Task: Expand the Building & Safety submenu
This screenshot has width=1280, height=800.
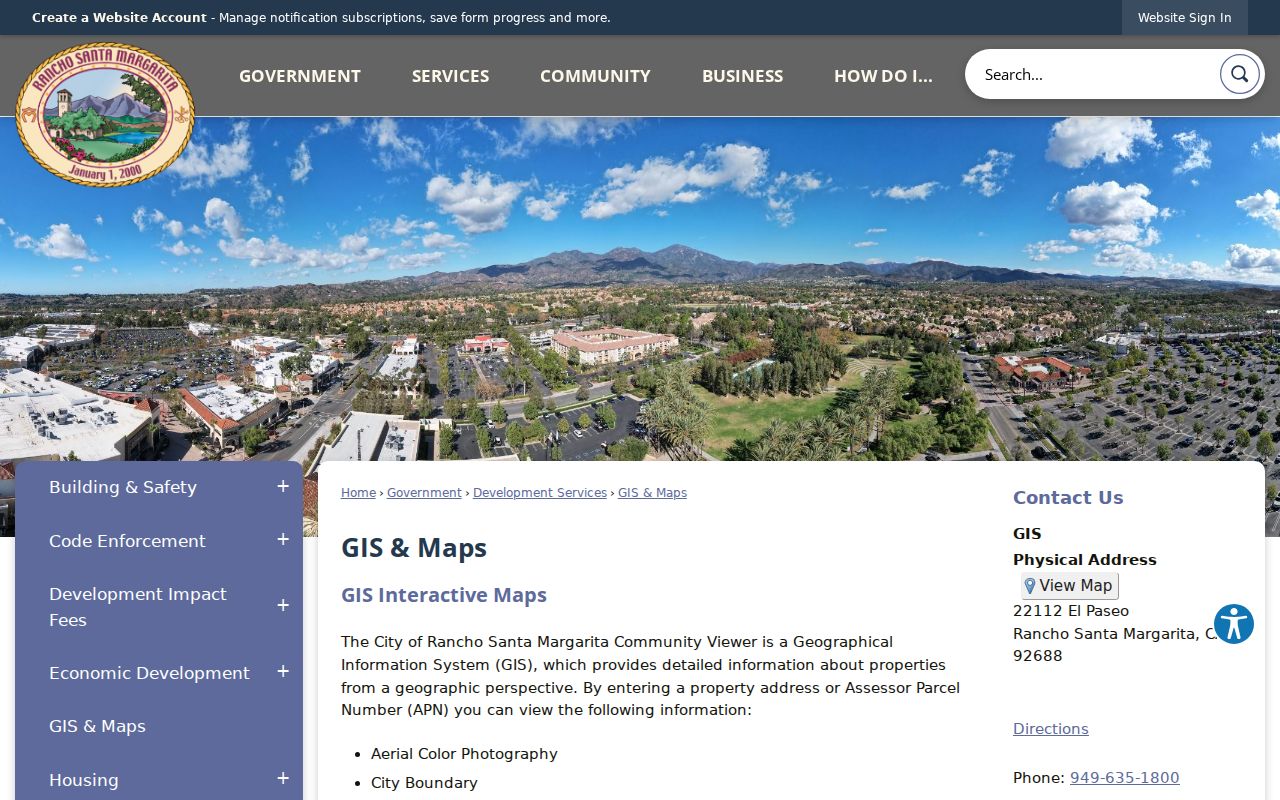Action: pos(283,487)
